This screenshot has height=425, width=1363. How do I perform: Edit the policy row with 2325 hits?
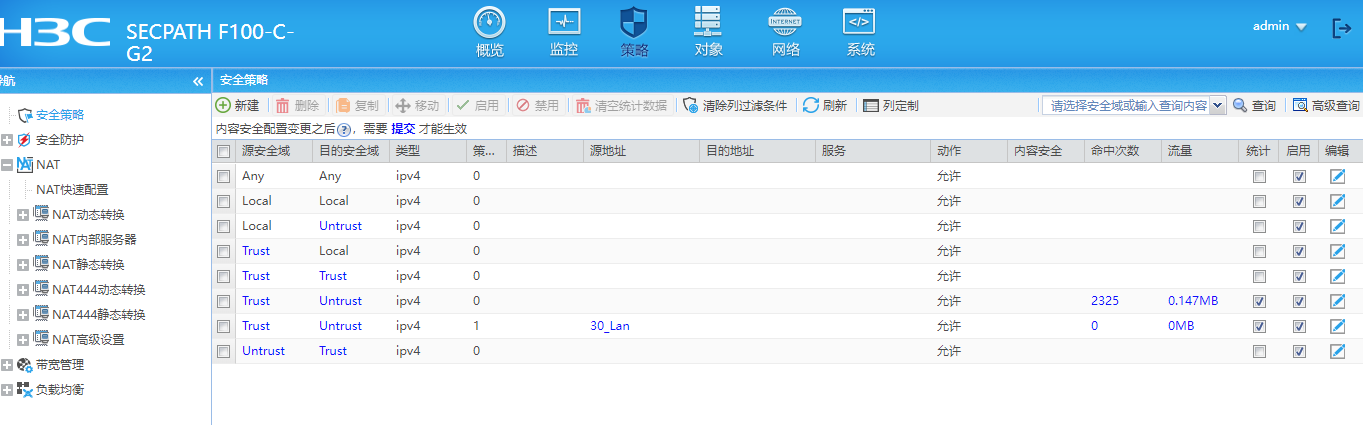[1338, 301]
